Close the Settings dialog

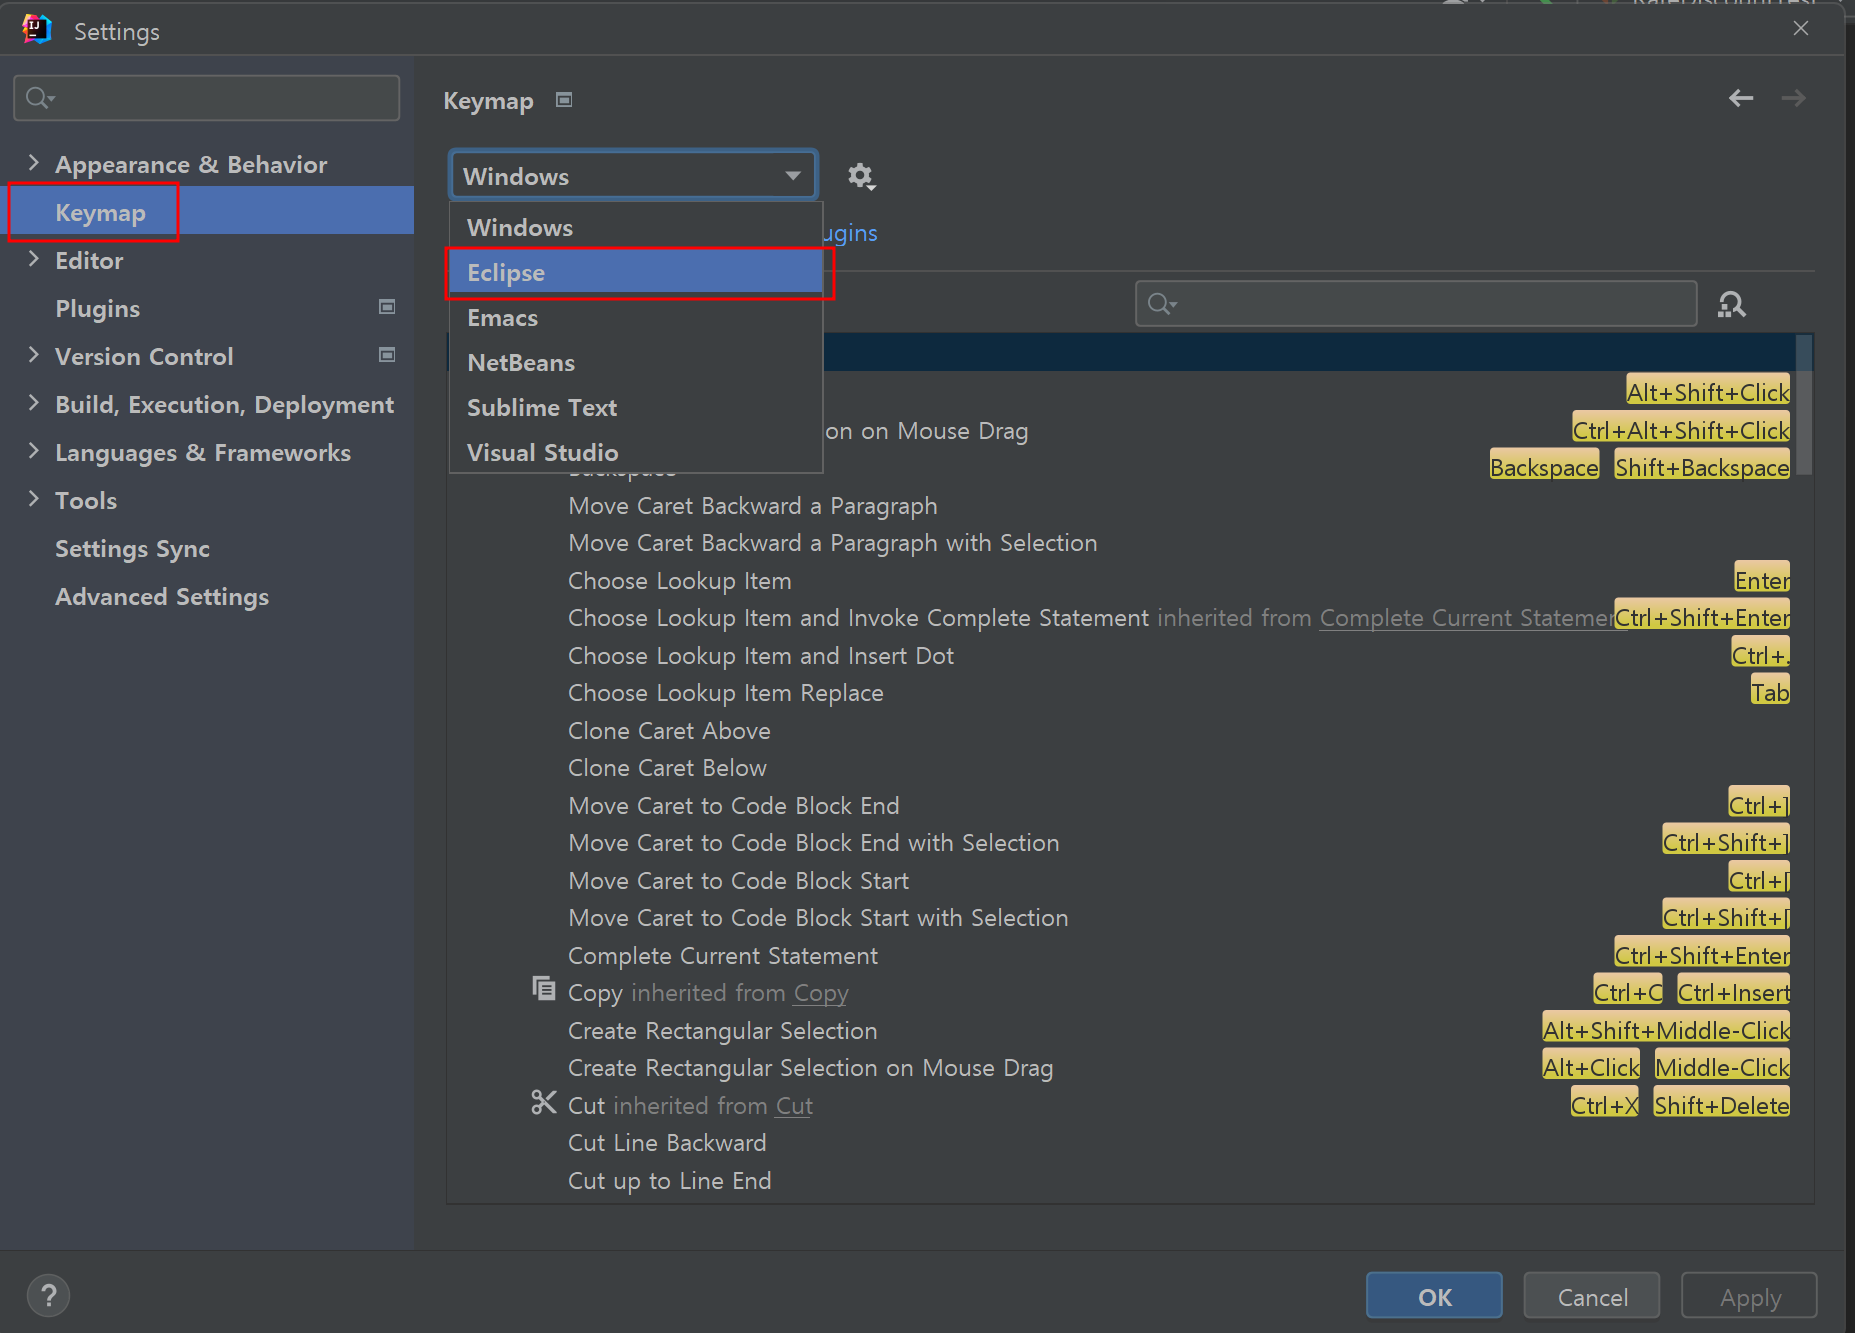click(x=1801, y=28)
